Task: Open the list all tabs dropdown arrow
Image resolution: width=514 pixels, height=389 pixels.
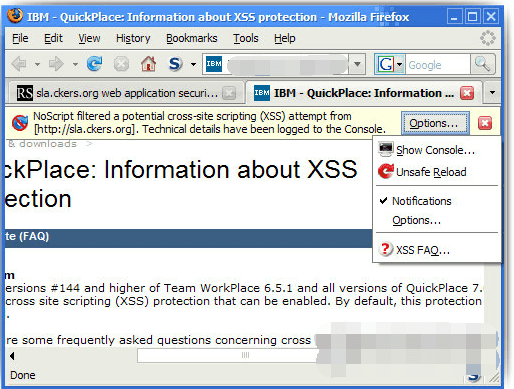Action: click(x=492, y=93)
